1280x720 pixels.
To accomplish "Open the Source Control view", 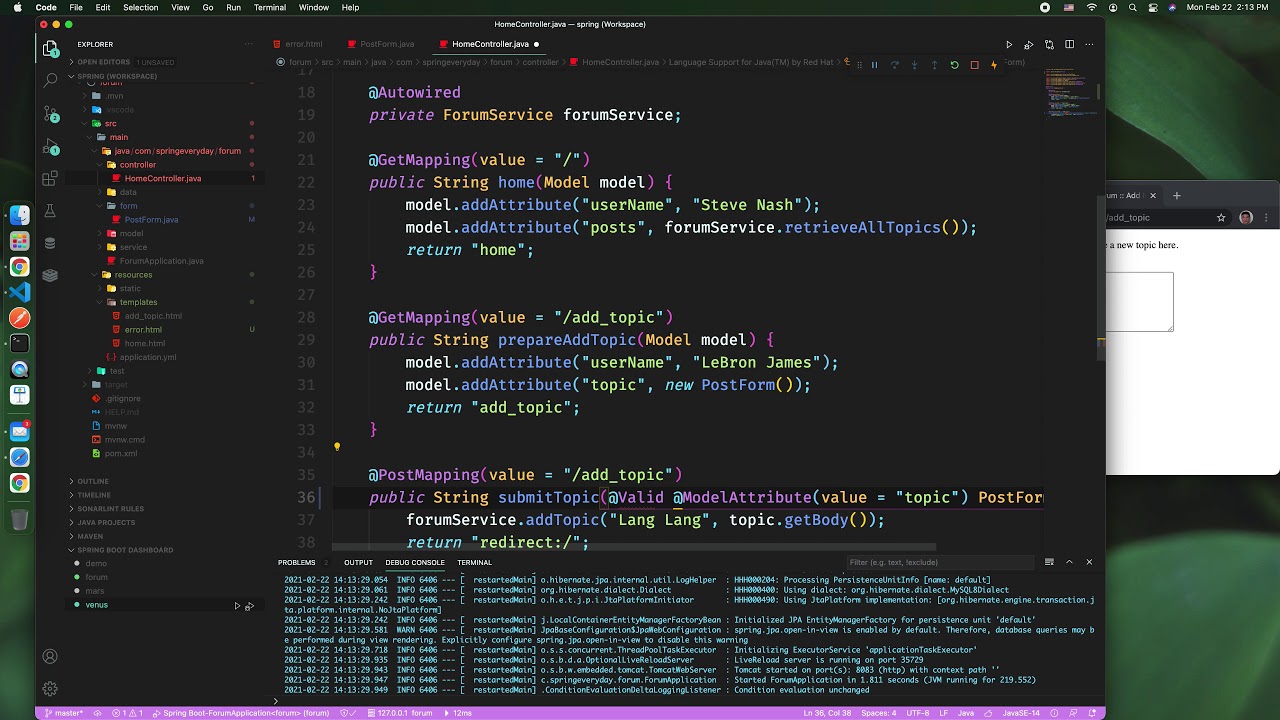I will tap(50, 113).
